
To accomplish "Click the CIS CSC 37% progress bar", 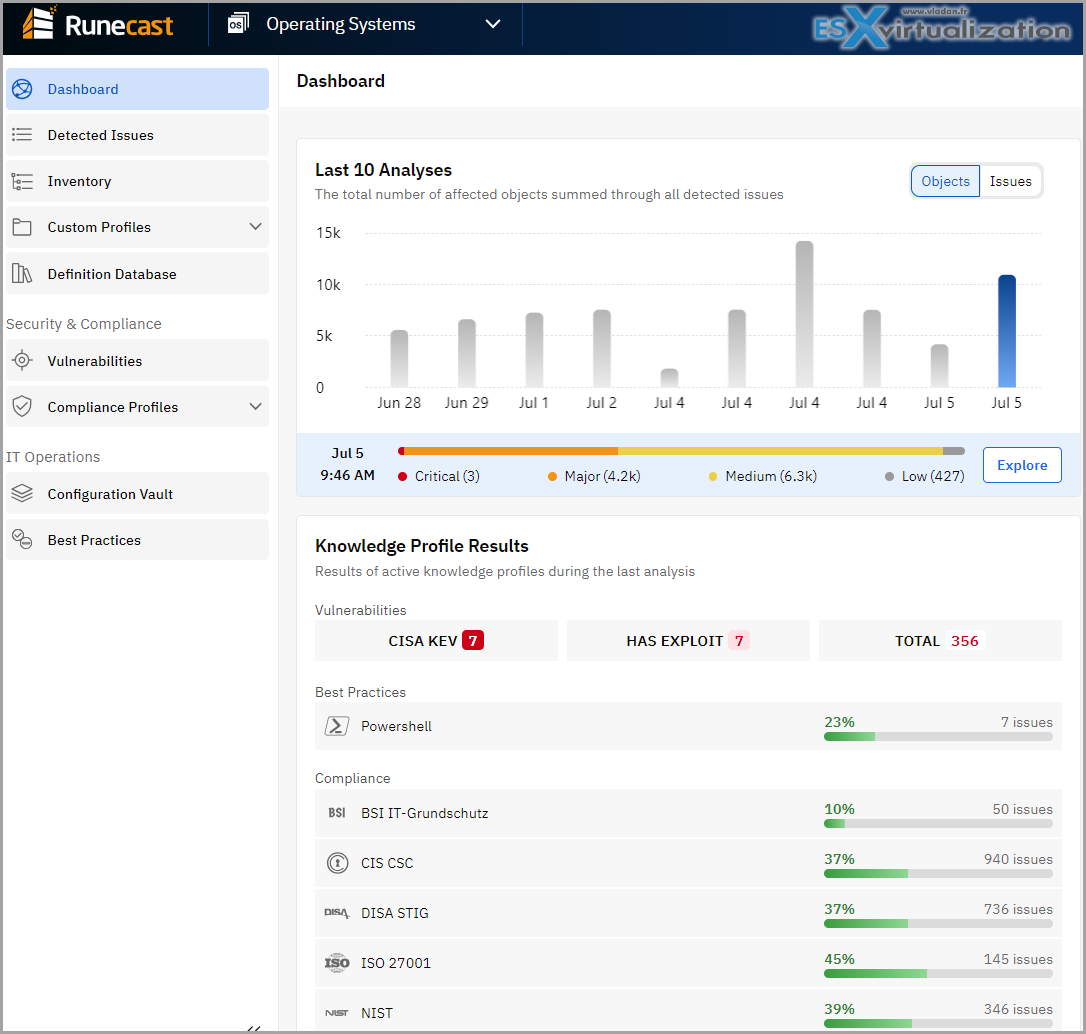I will (x=938, y=874).
